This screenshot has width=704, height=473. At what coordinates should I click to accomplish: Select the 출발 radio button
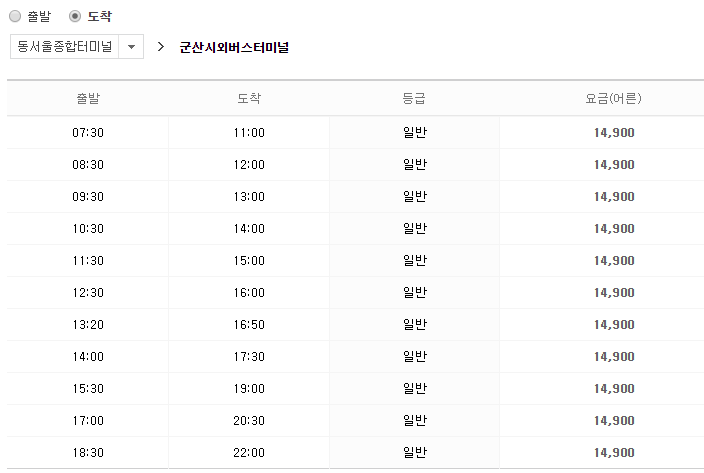pyautogui.click(x=14, y=16)
